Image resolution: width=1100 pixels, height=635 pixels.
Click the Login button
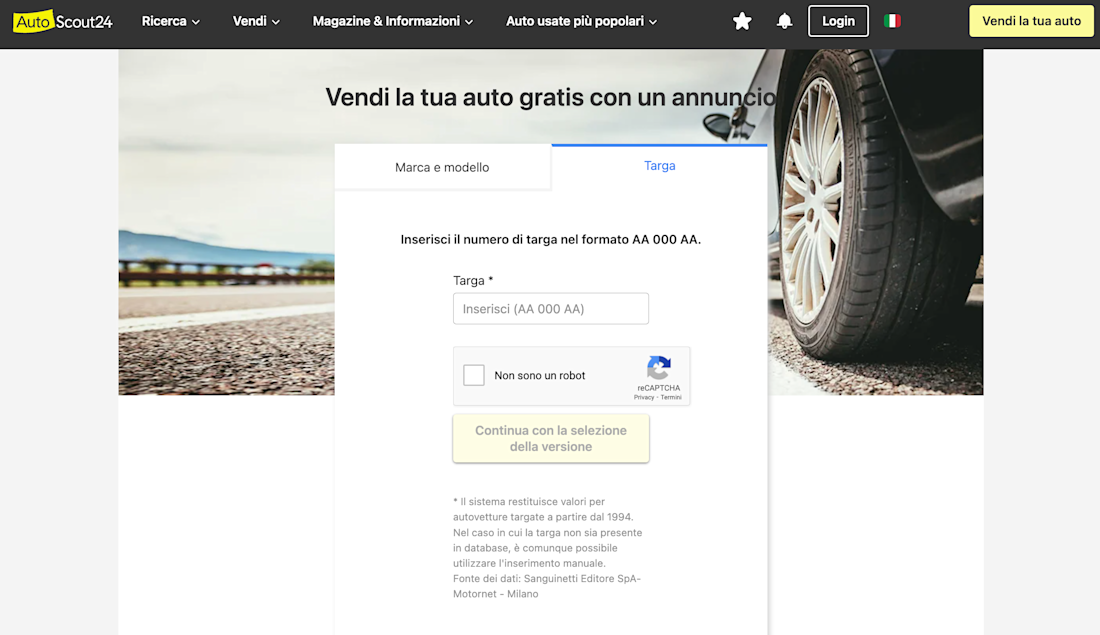click(x=838, y=21)
